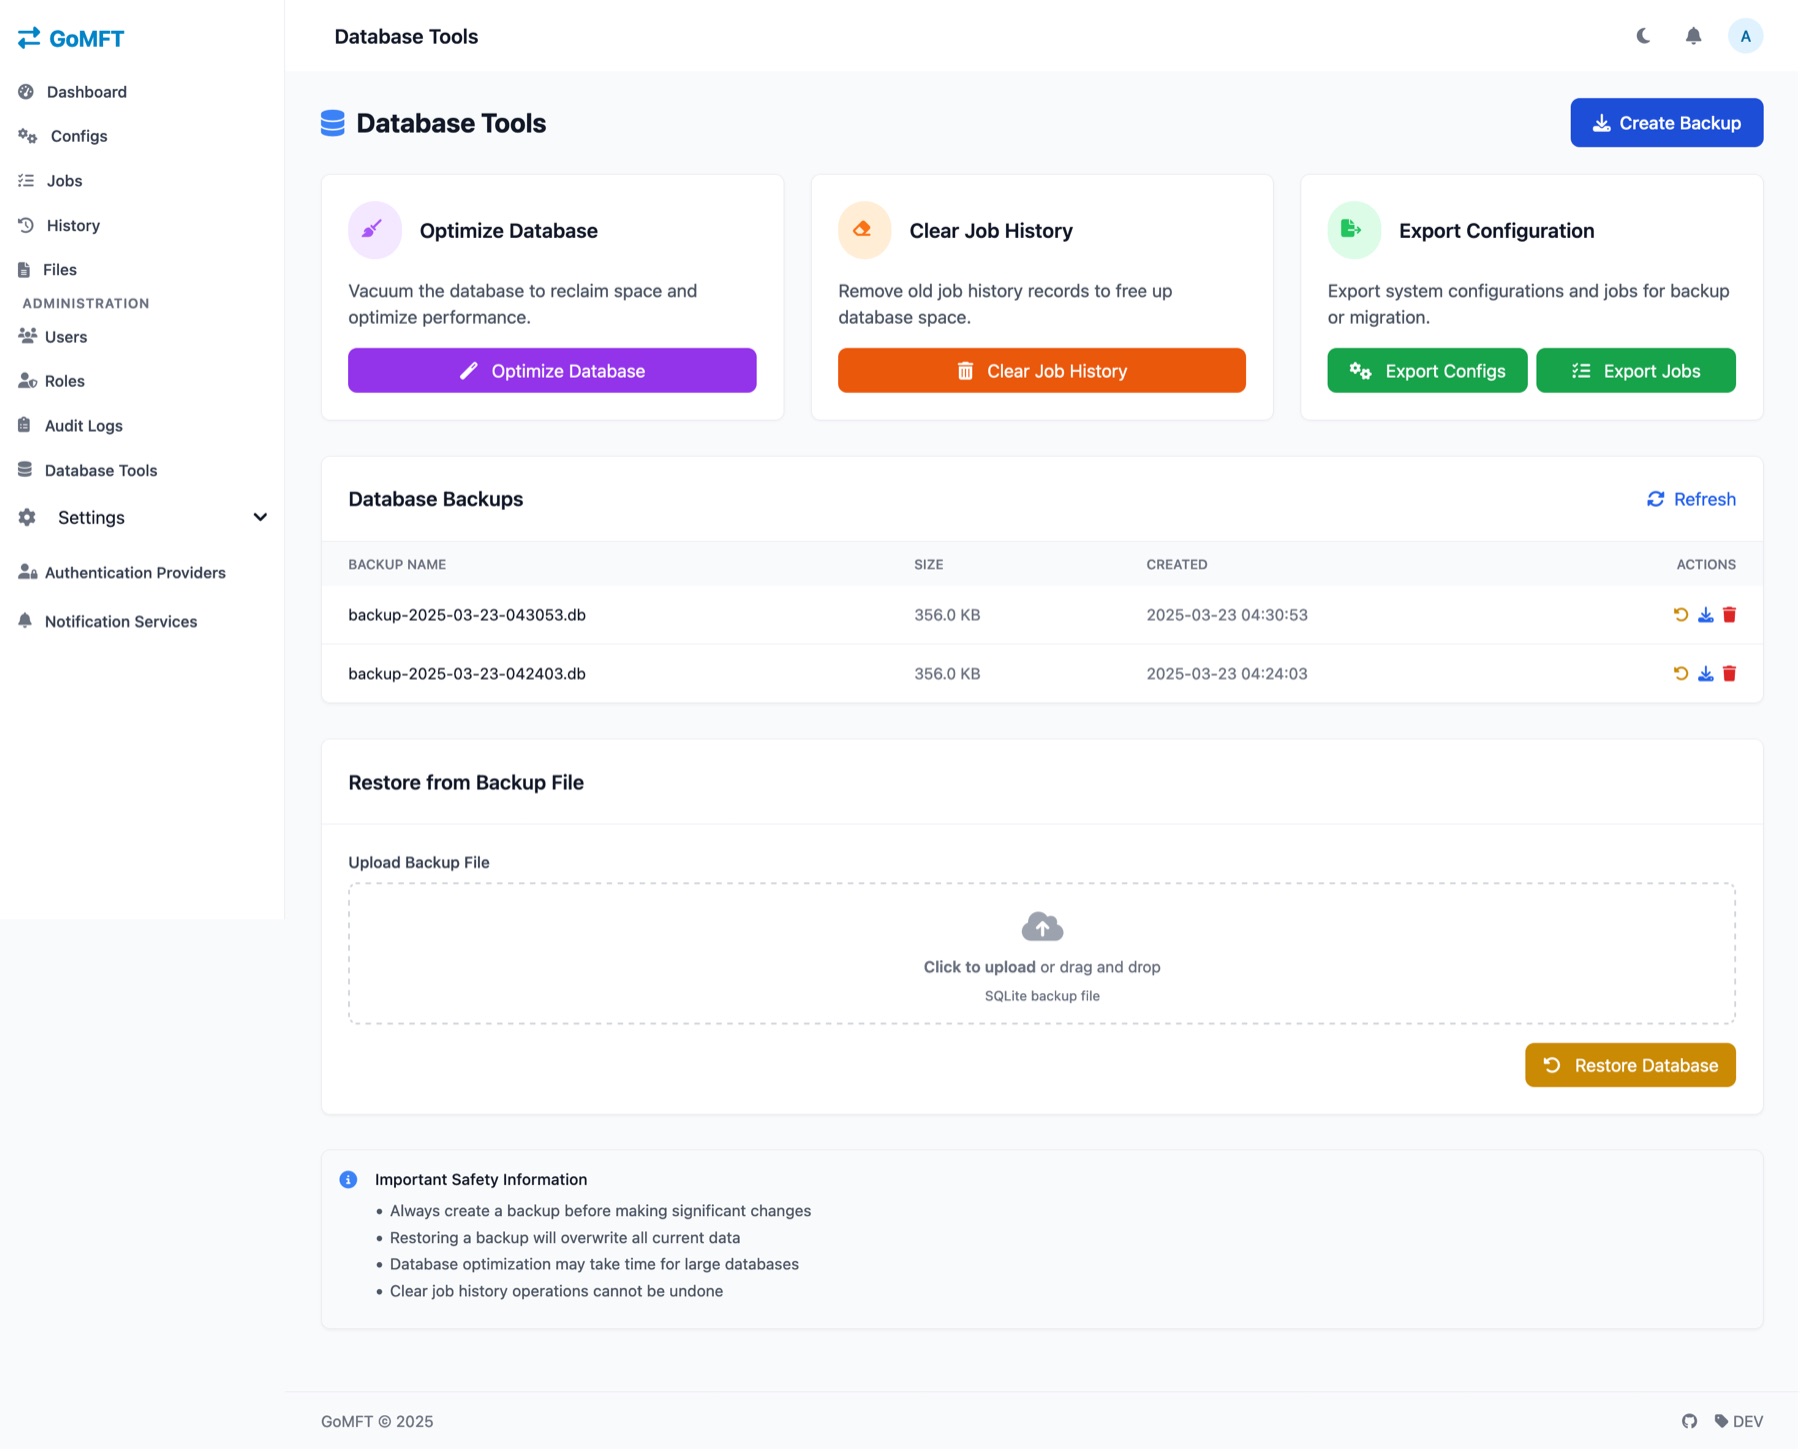1800x1451 pixels.
Task: Click the 2025-03-23 04:30:53 created timestamp
Action: click(1227, 615)
